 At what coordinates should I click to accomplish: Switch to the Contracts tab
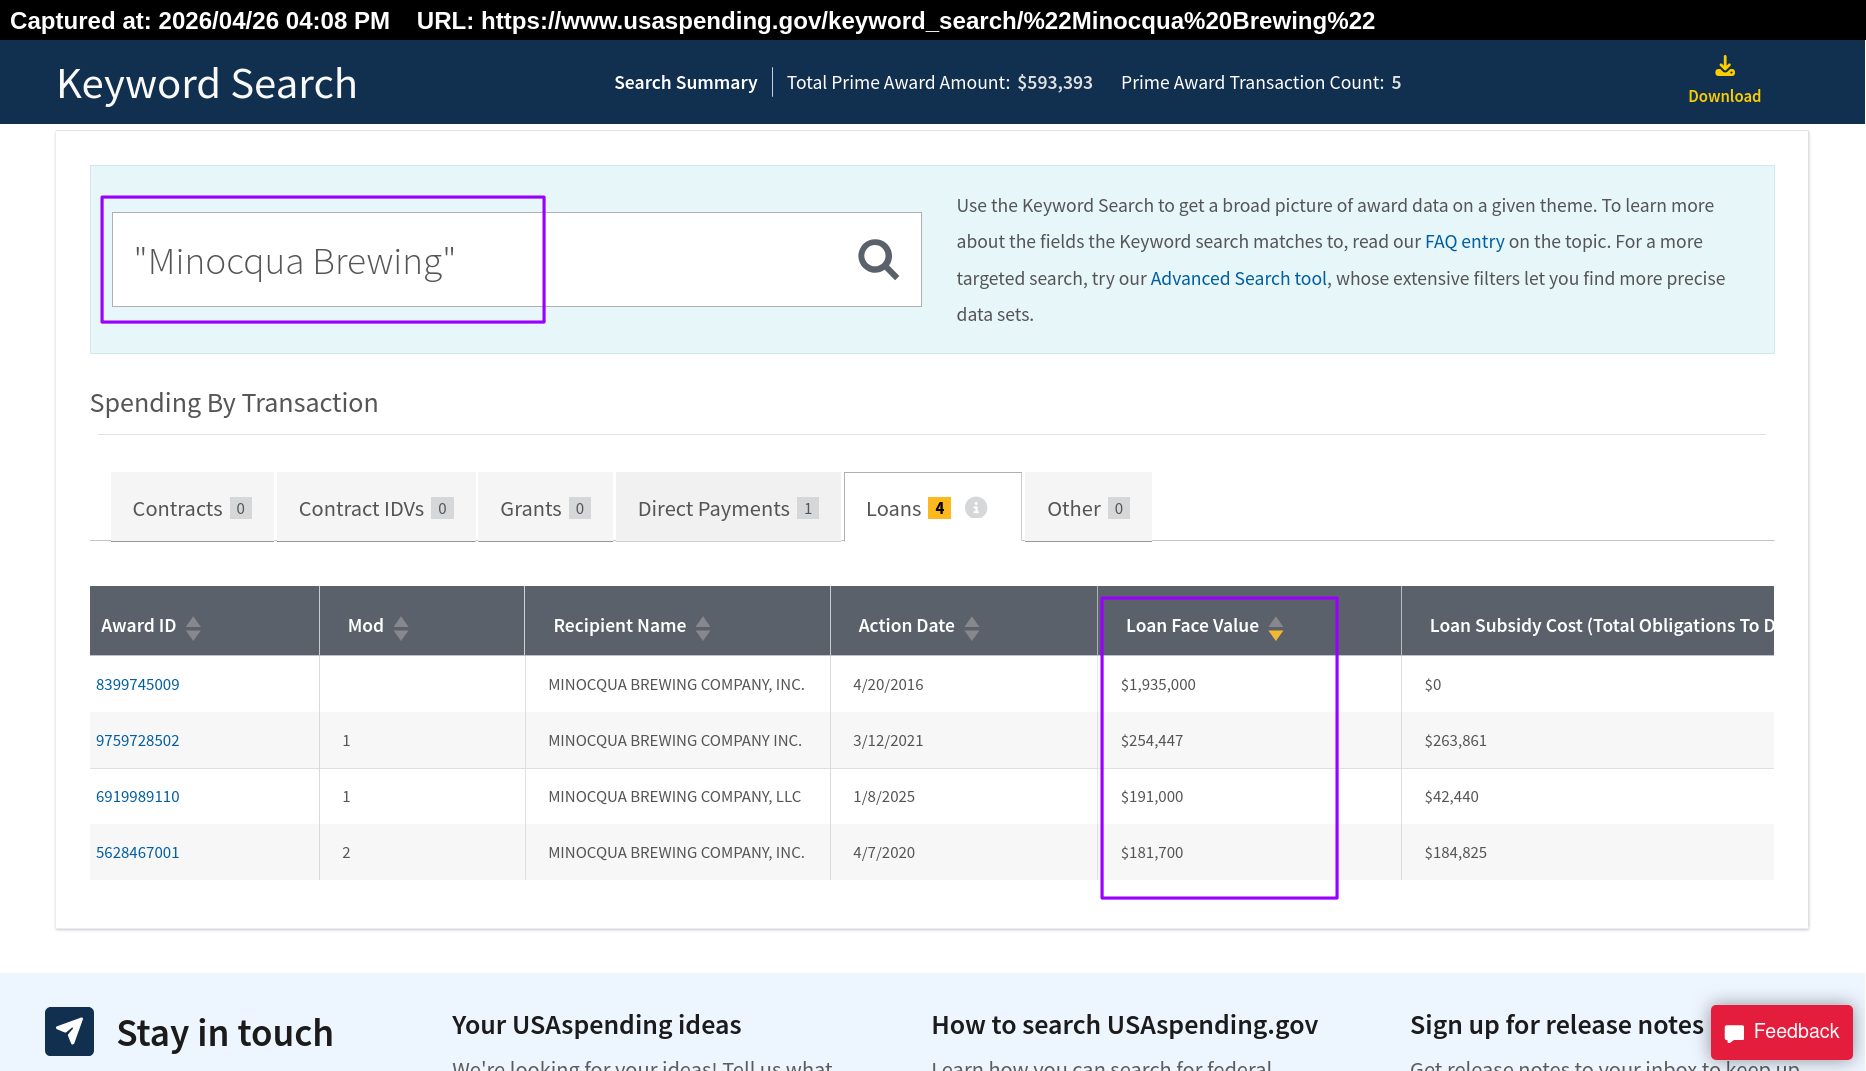coord(191,508)
